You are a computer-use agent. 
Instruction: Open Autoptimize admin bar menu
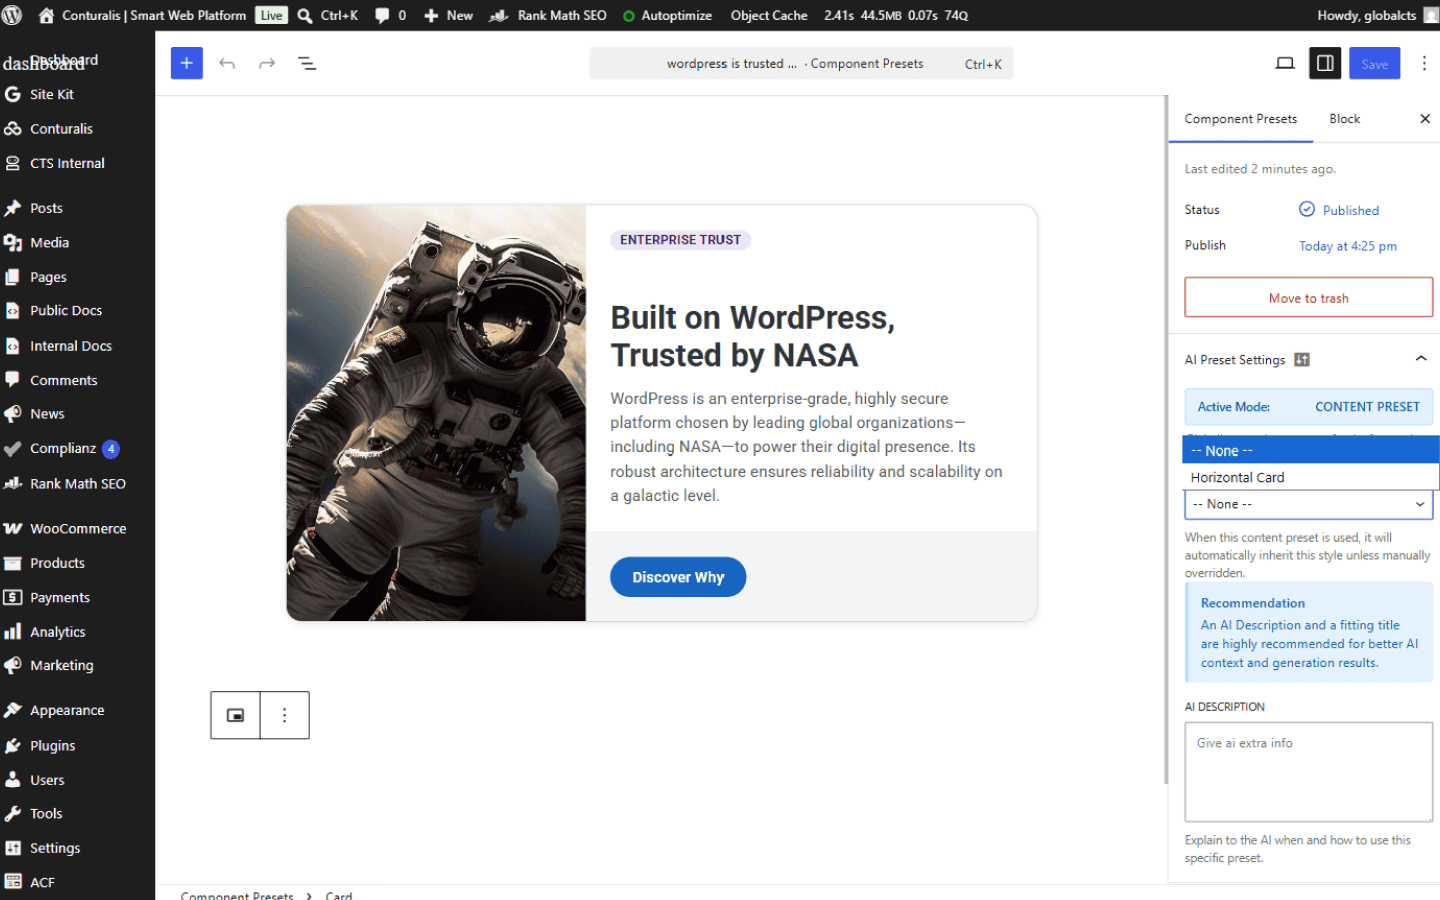coord(668,15)
